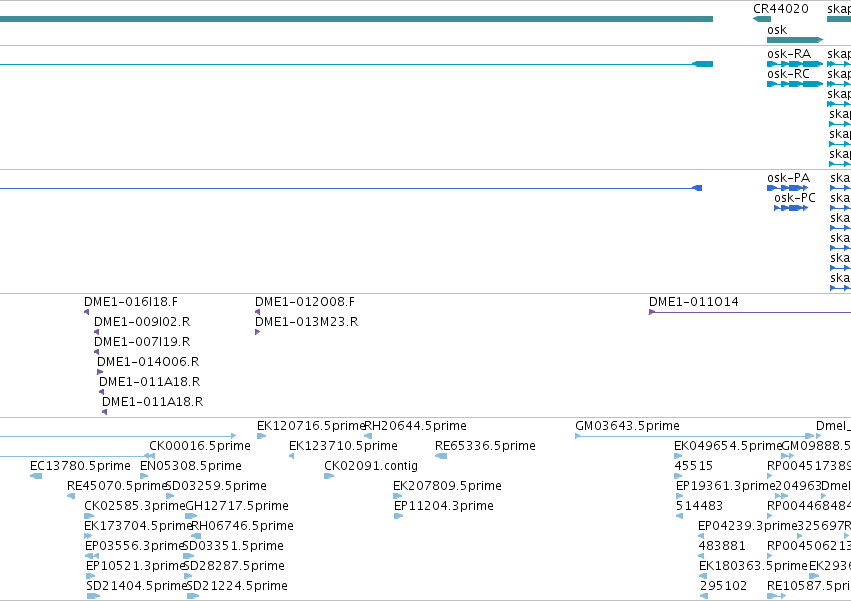The image size is (851, 601).
Task: Pick the osk-PA protein feature
Action: [788, 188]
